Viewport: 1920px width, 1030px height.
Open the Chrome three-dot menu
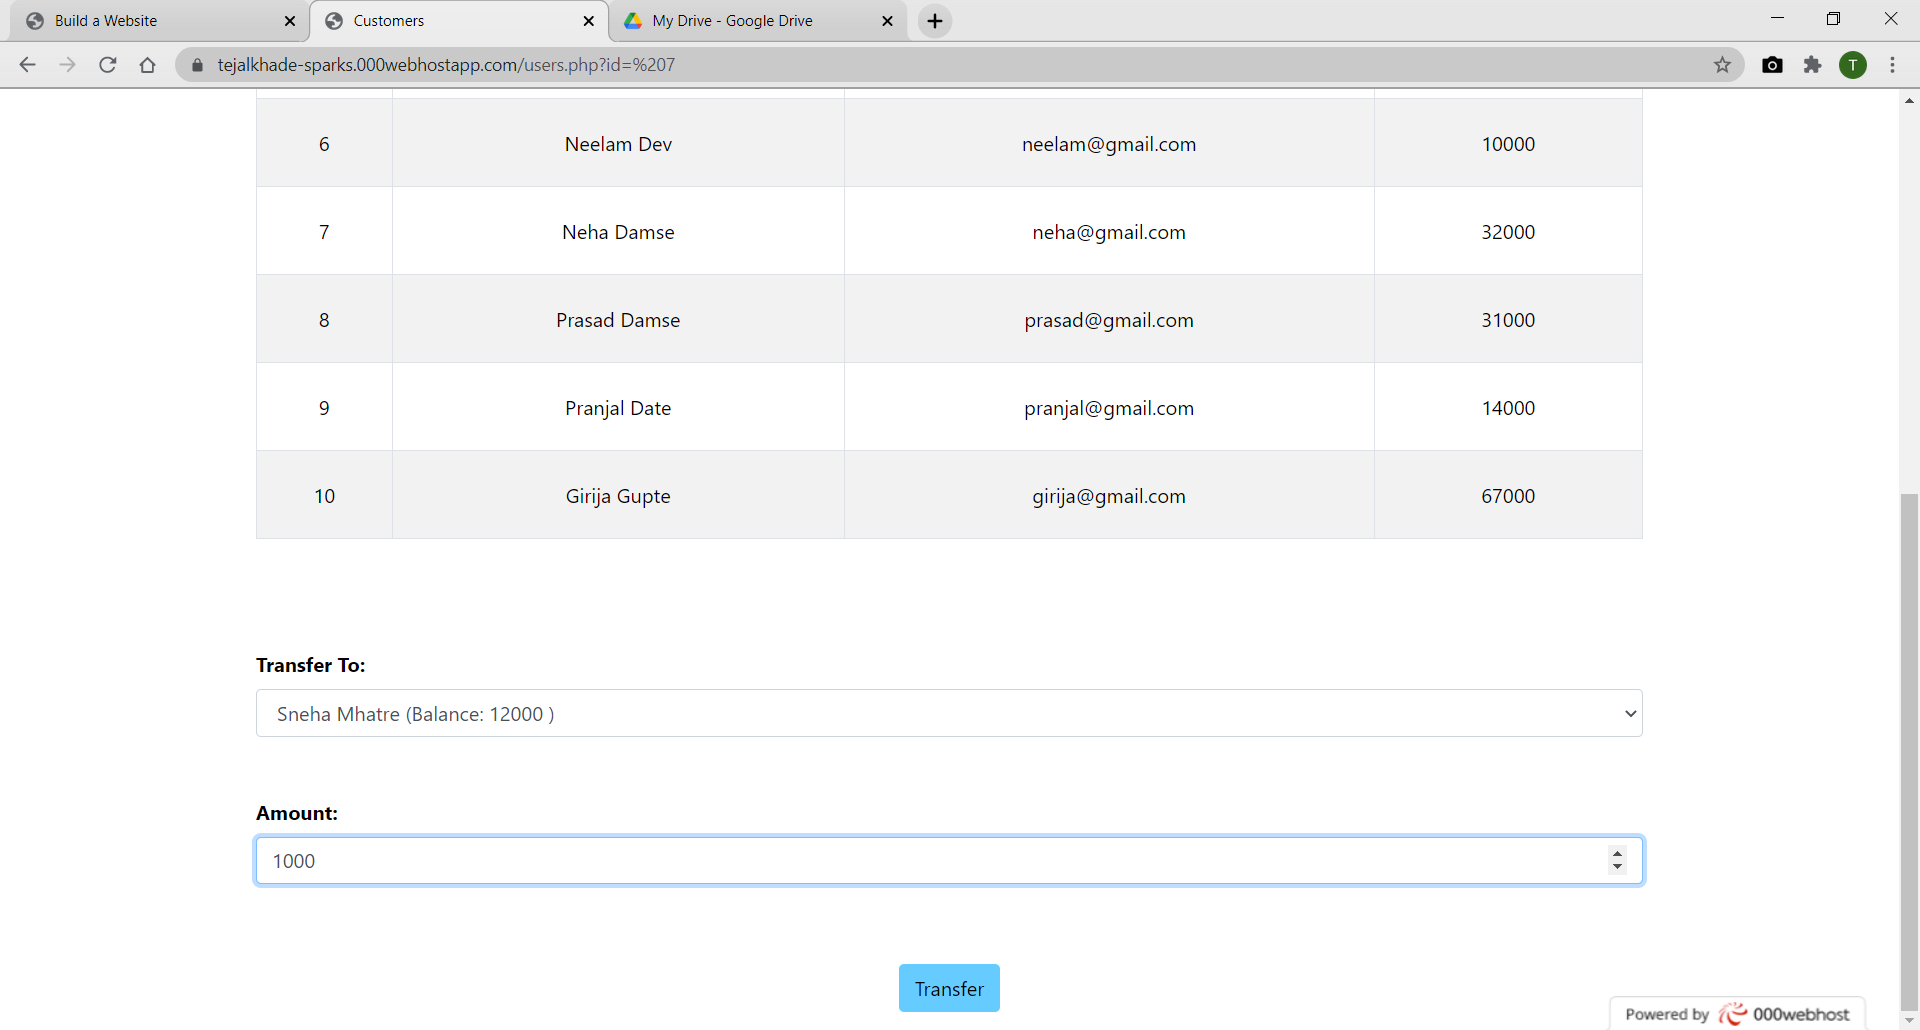tap(1893, 64)
